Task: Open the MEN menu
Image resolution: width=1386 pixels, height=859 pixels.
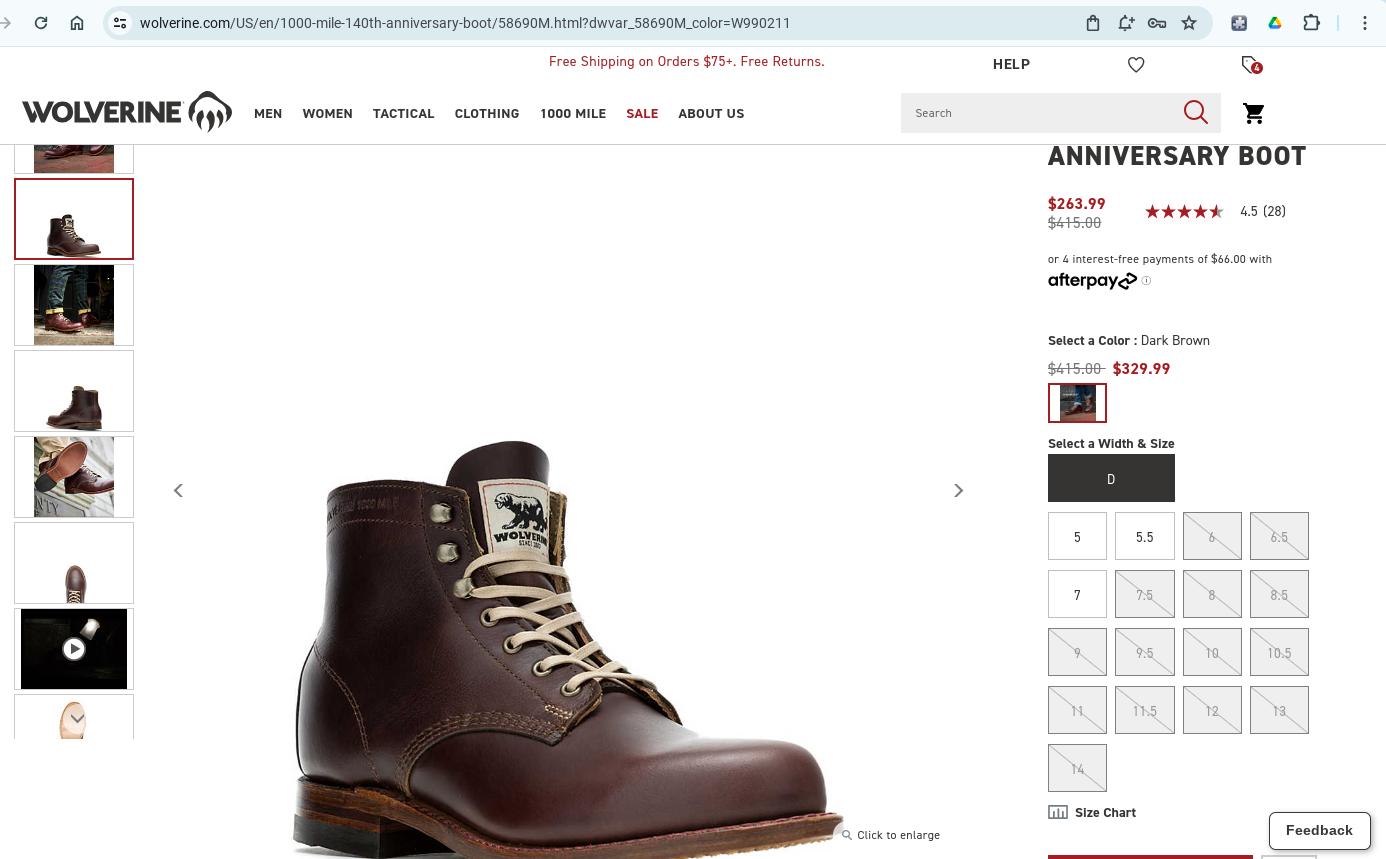Action: [268, 114]
